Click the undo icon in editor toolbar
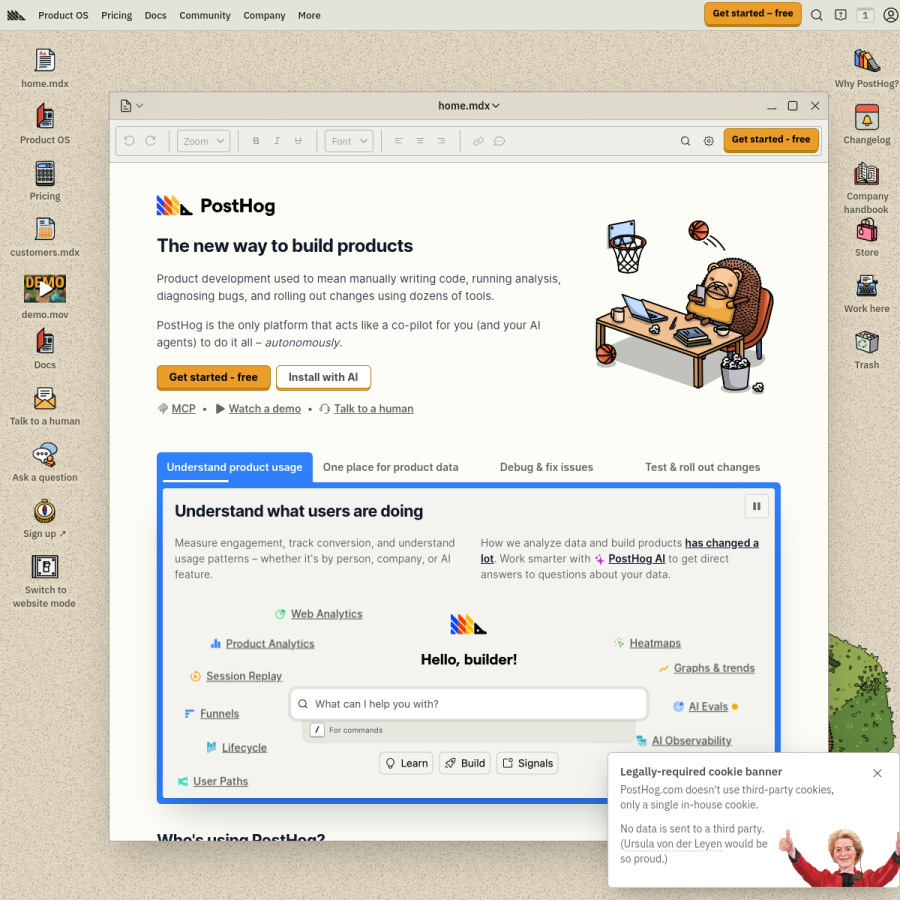 [x=129, y=141]
